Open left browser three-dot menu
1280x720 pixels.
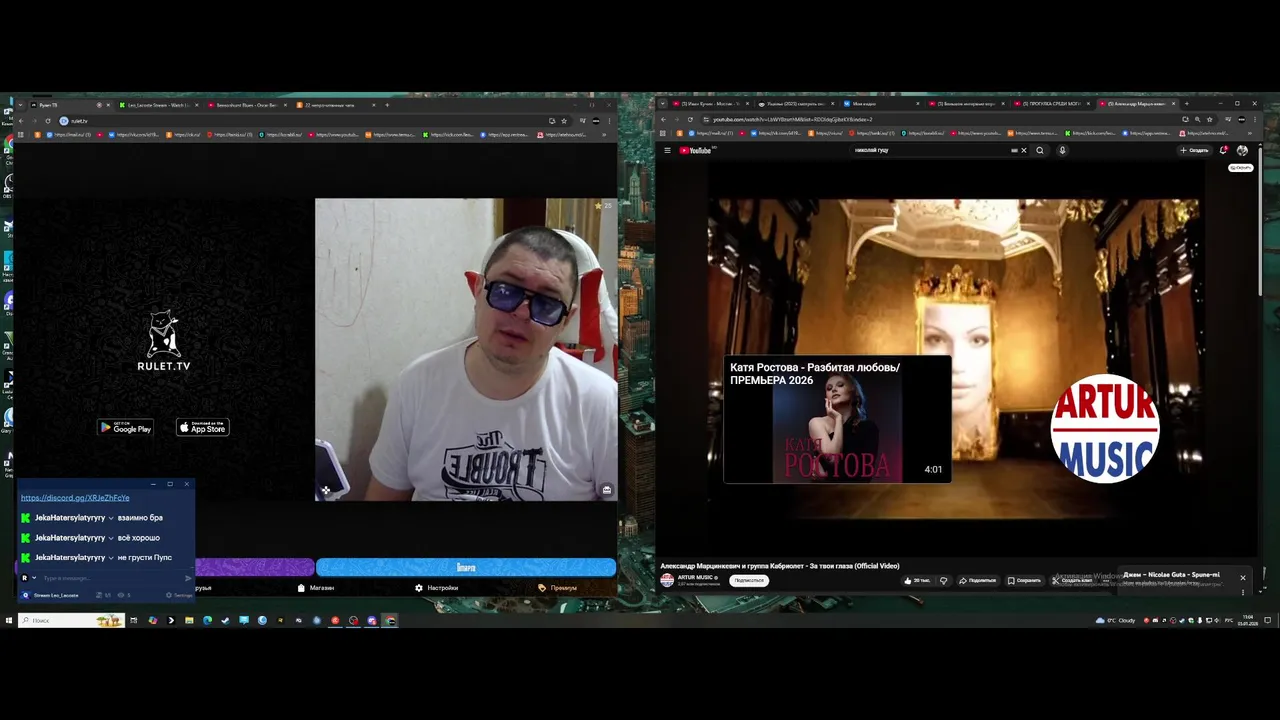point(609,121)
